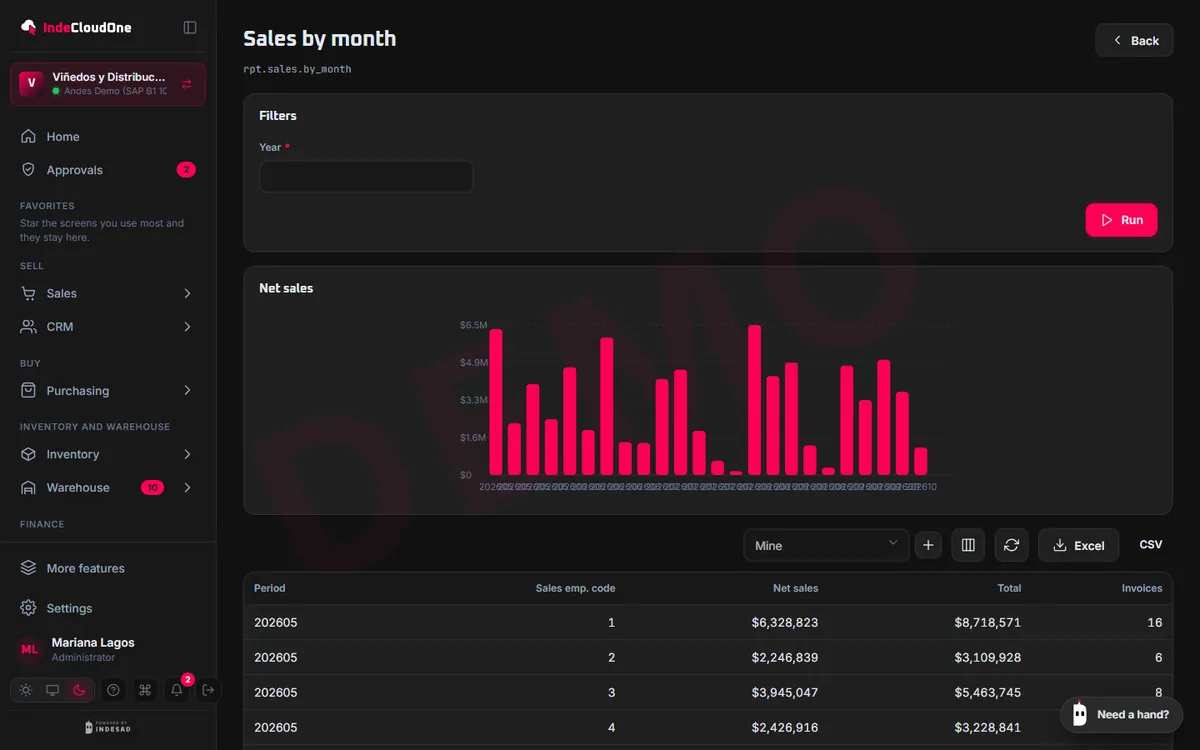Click the More features layers icon

[29, 568]
